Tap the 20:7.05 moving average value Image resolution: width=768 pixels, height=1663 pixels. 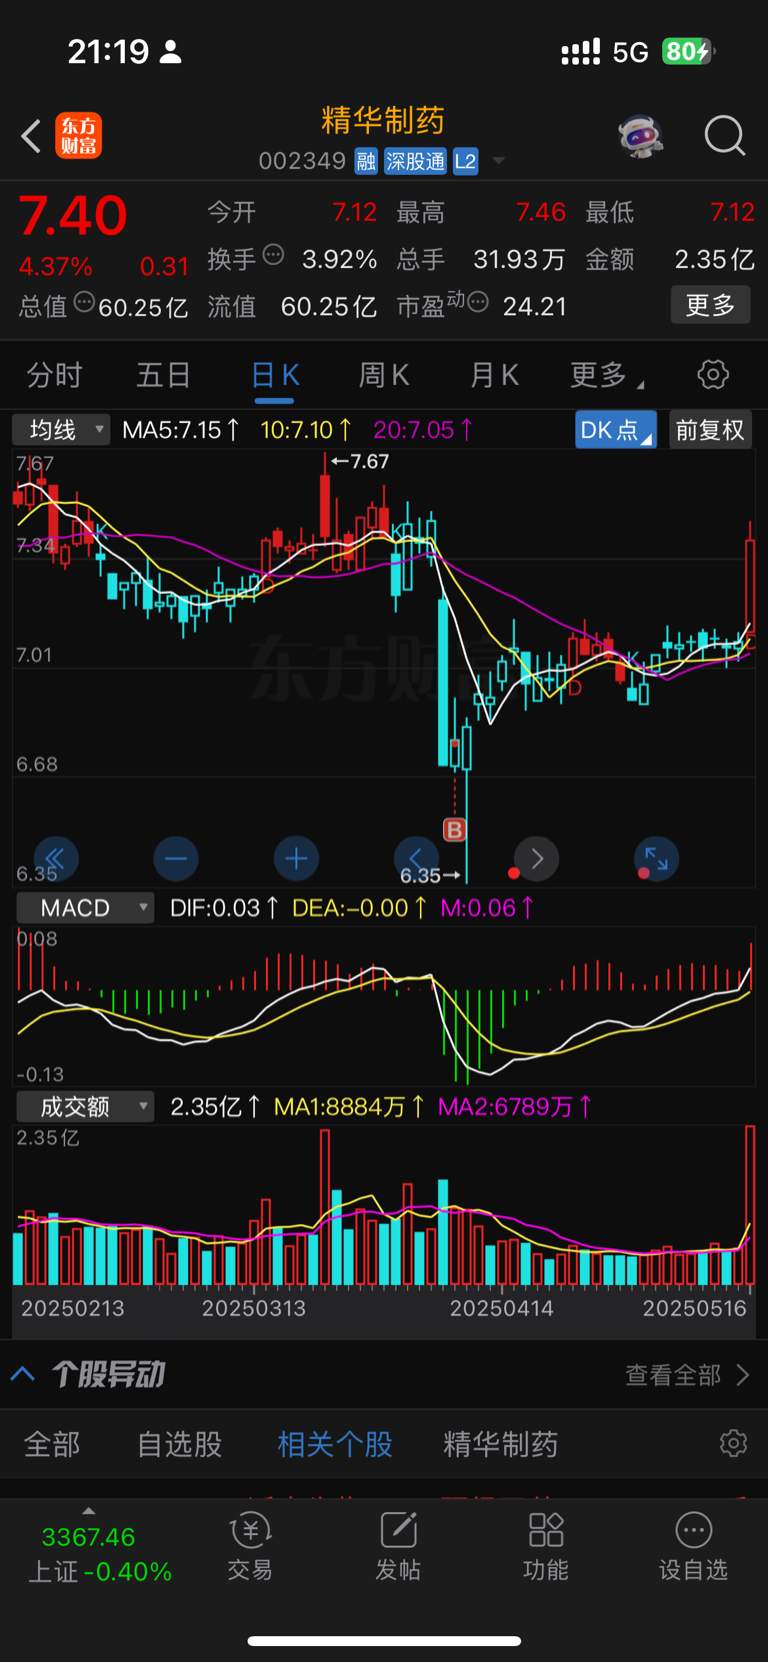tap(423, 430)
